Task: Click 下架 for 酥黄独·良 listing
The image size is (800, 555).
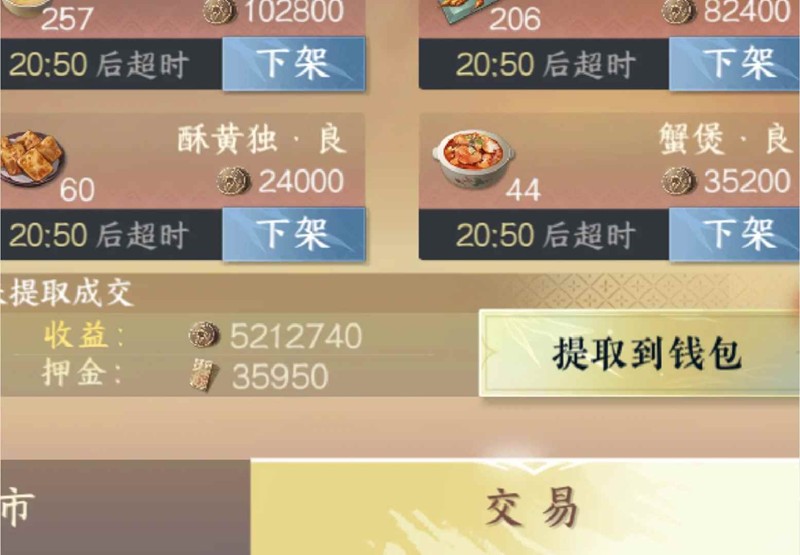Action: [x=294, y=234]
